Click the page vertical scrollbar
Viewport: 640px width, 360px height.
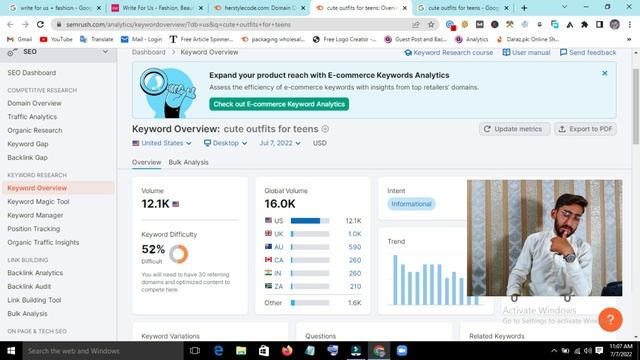[x=636, y=106]
